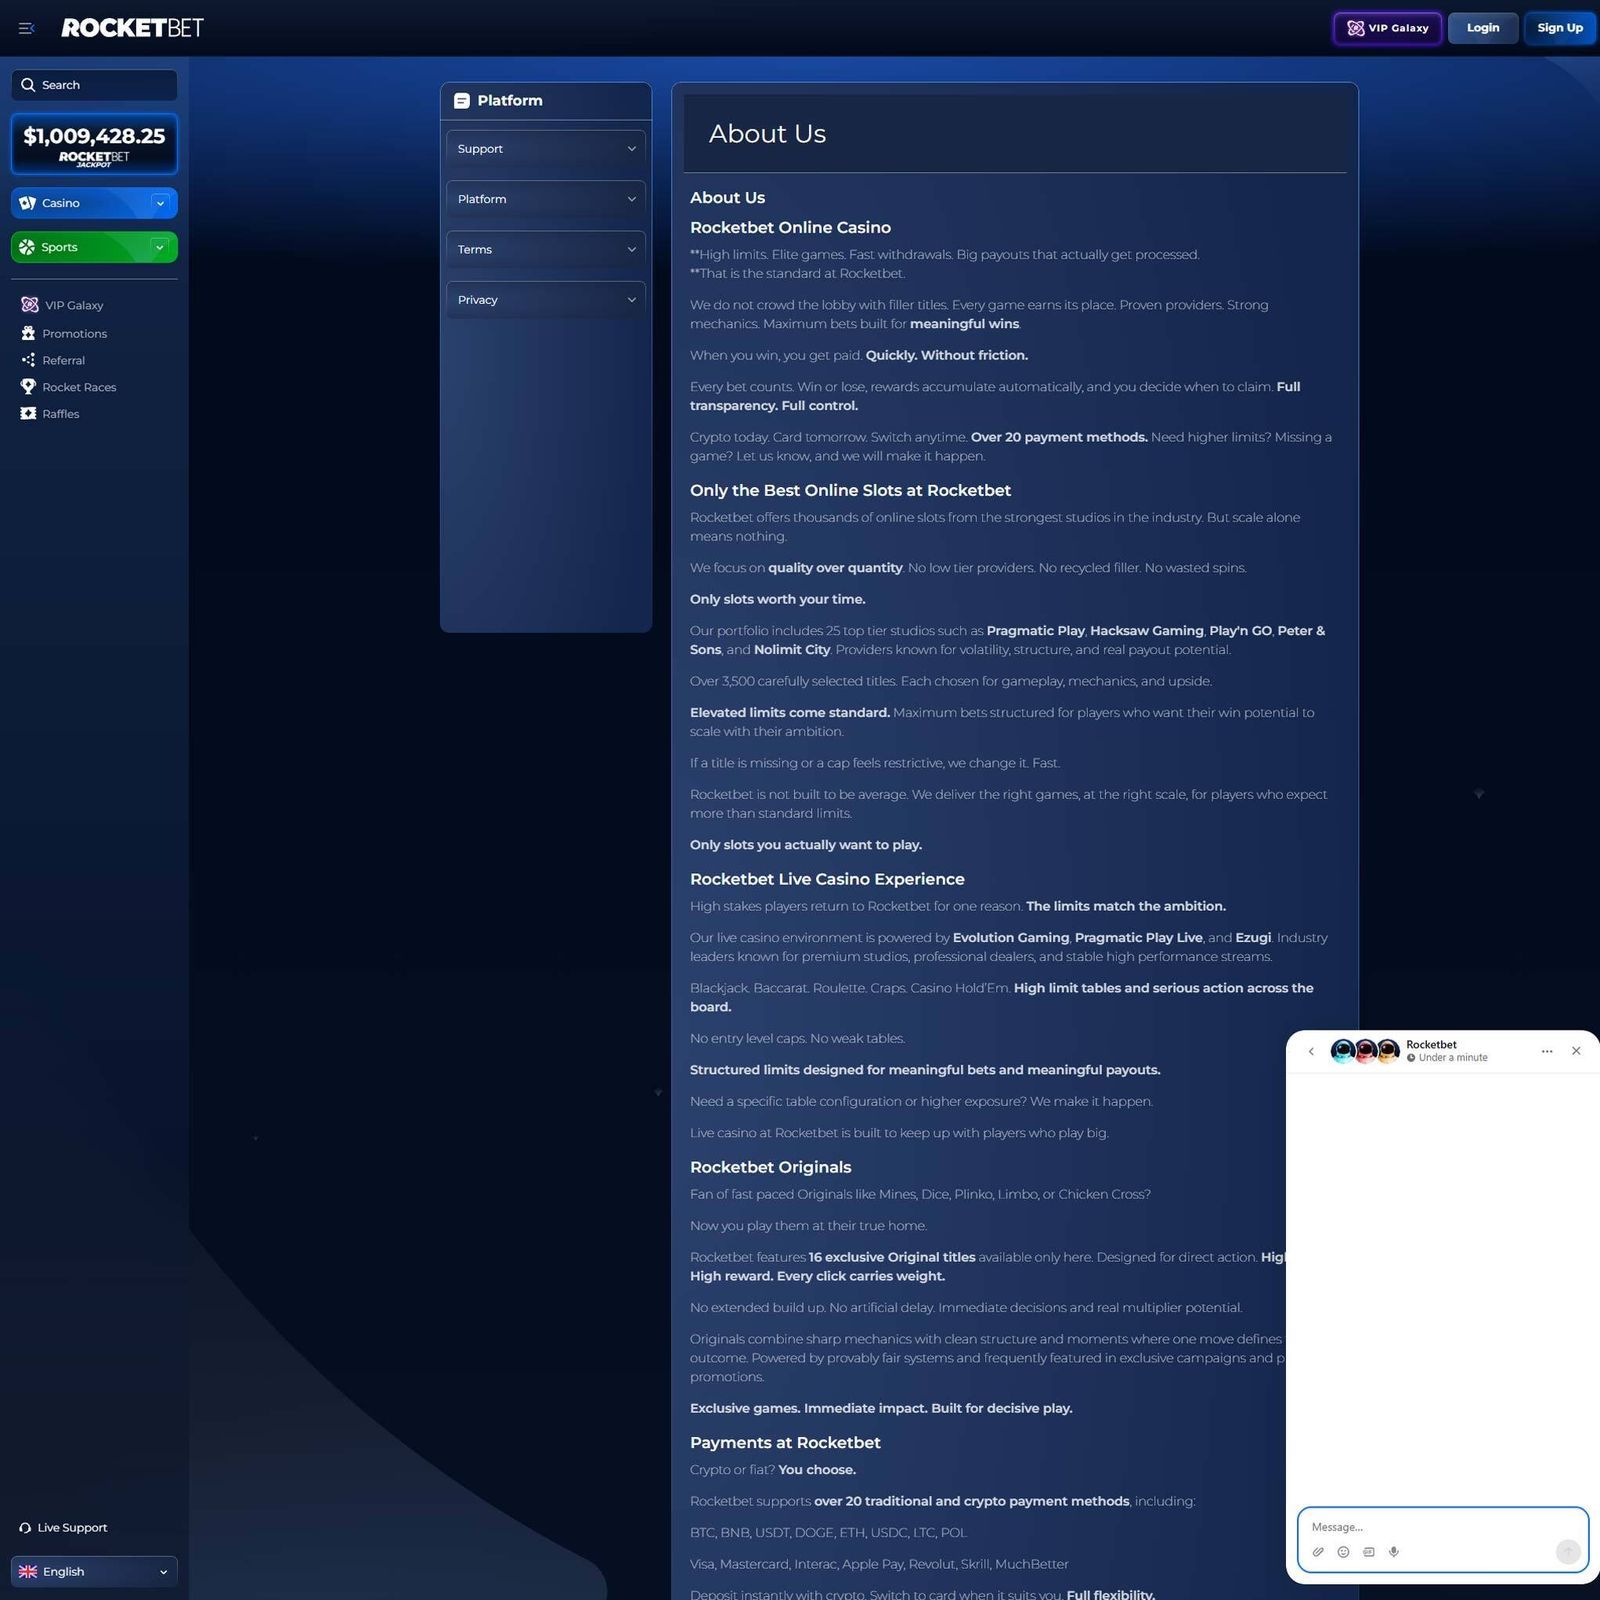The image size is (1600, 1600).
Task: Open the emoji picker in chat
Action: tap(1343, 1552)
